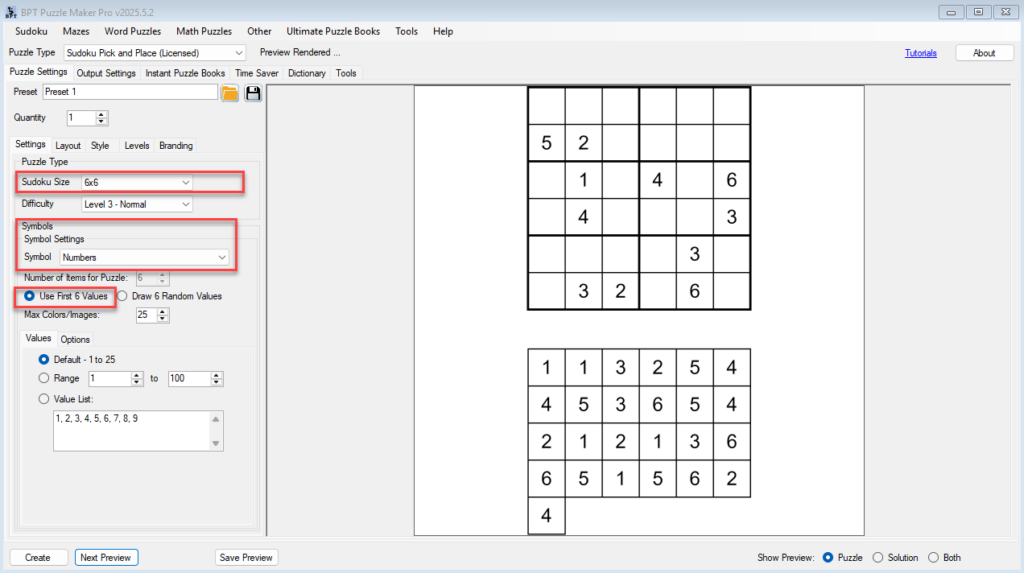Select the Settings sub-tab
This screenshot has width=1024, height=573.
click(30, 144)
